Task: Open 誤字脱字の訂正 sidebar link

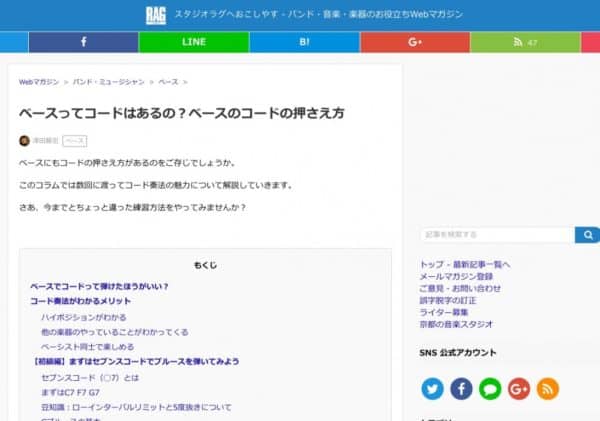Action: coord(448,300)
